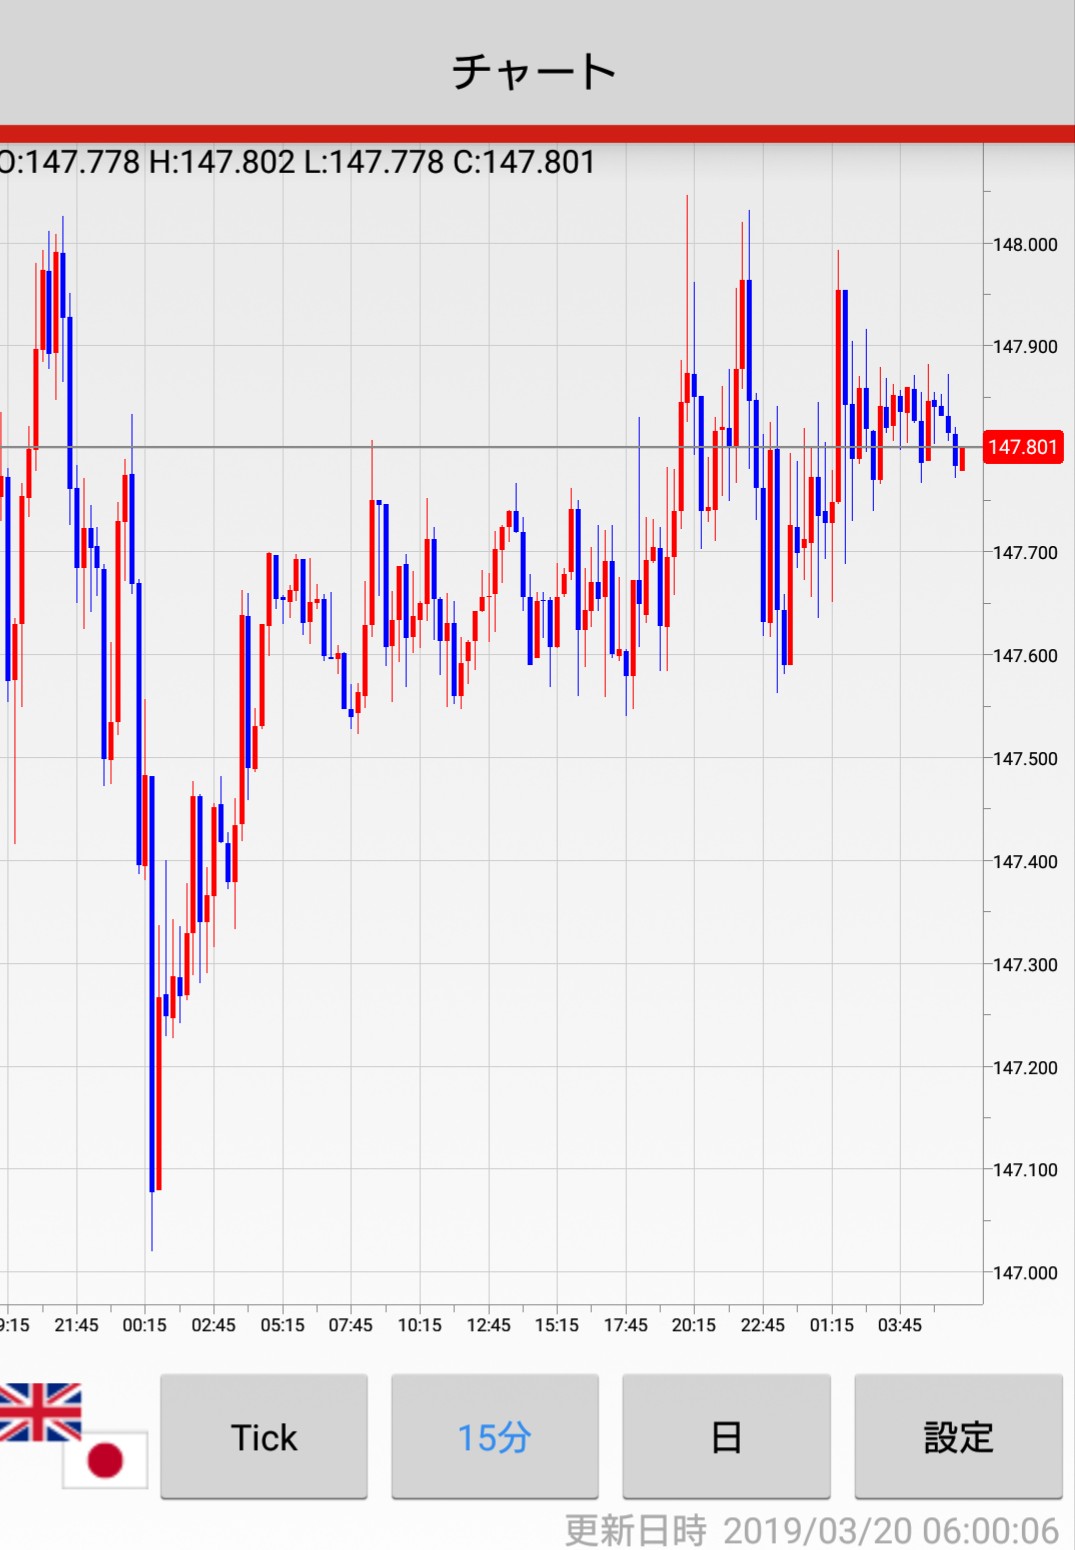The width and height of the screenshot is (1075, 1550).
Task: Select the 03:45 time axis label
Action: (899, 1325)
